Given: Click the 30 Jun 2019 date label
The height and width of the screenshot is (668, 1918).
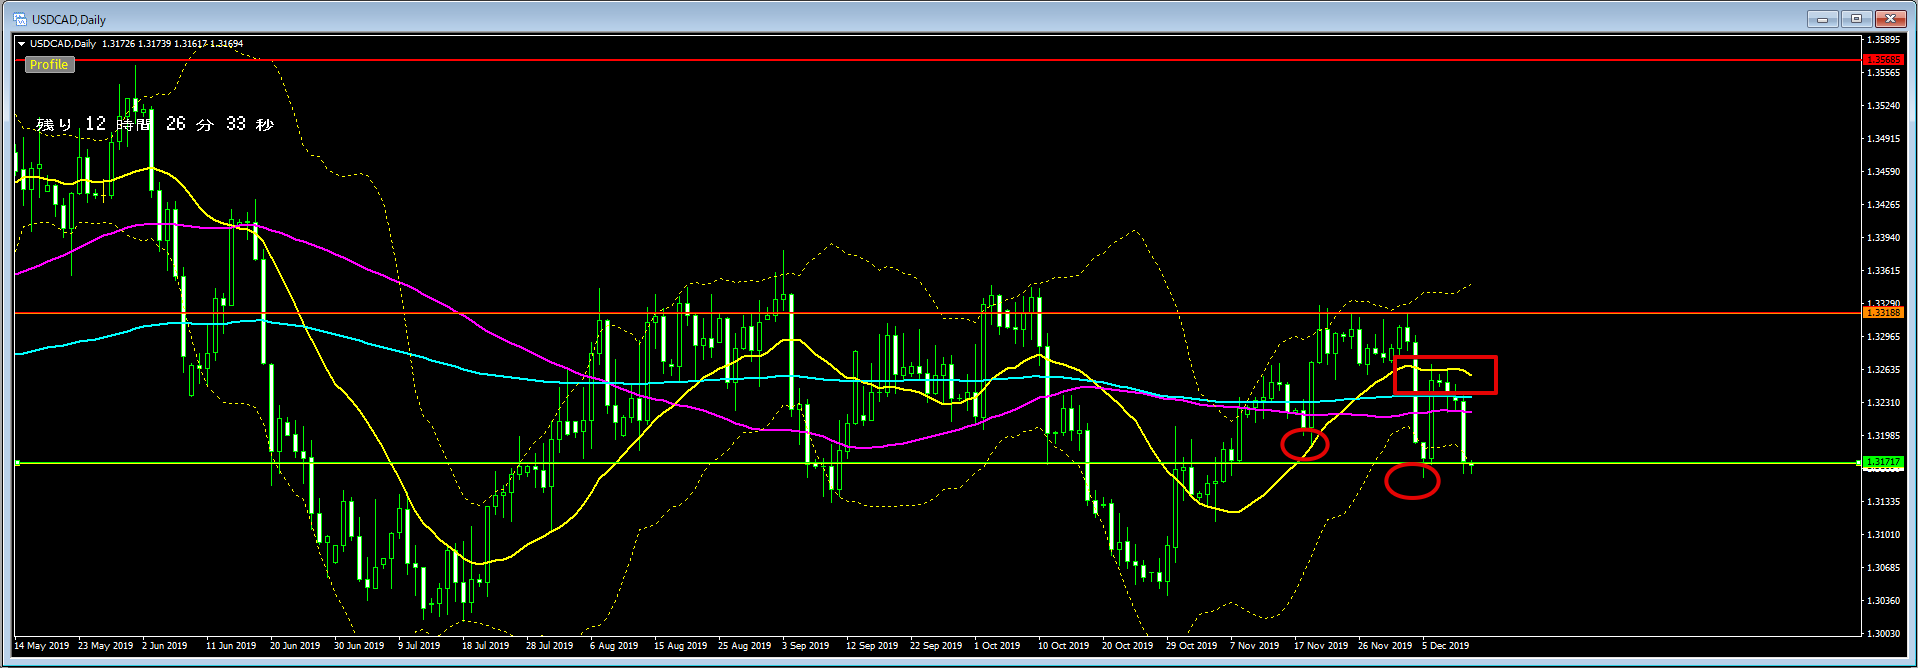Looking at the screenshot, I should pyautogui.click(x=359, y=646).
